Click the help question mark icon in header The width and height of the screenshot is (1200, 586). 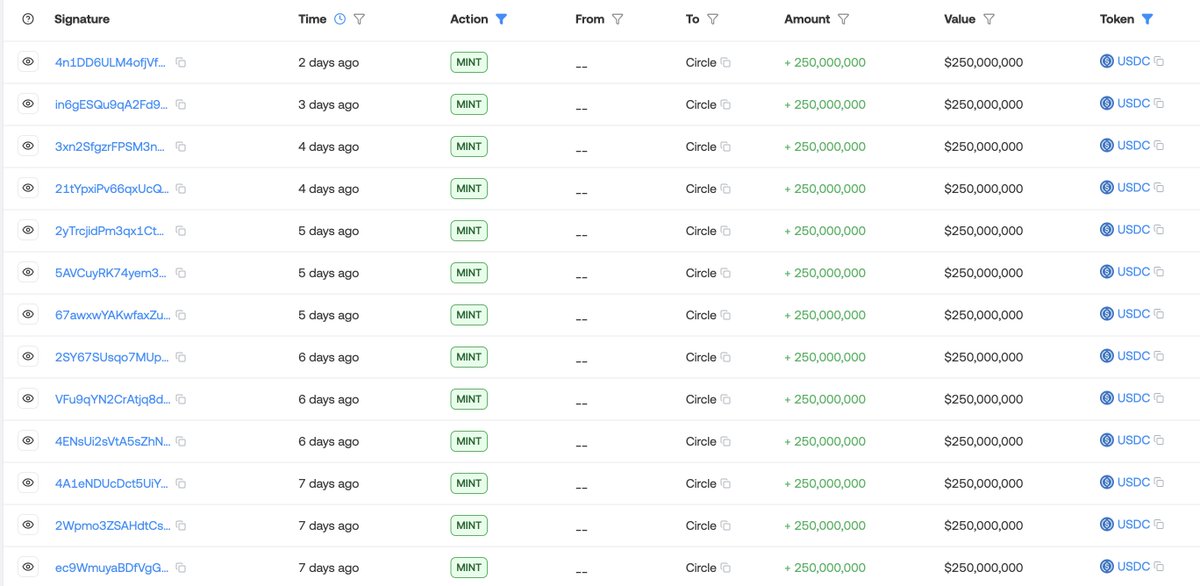click(27, 19)
